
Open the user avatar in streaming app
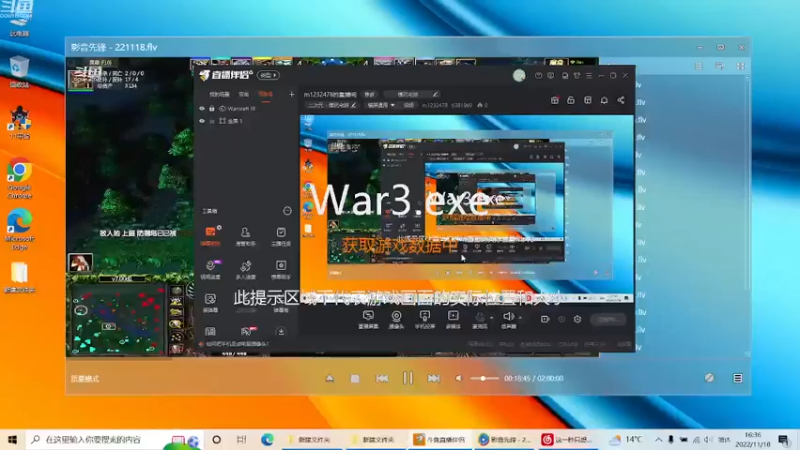pyautogui.click(x=519, y=76)
